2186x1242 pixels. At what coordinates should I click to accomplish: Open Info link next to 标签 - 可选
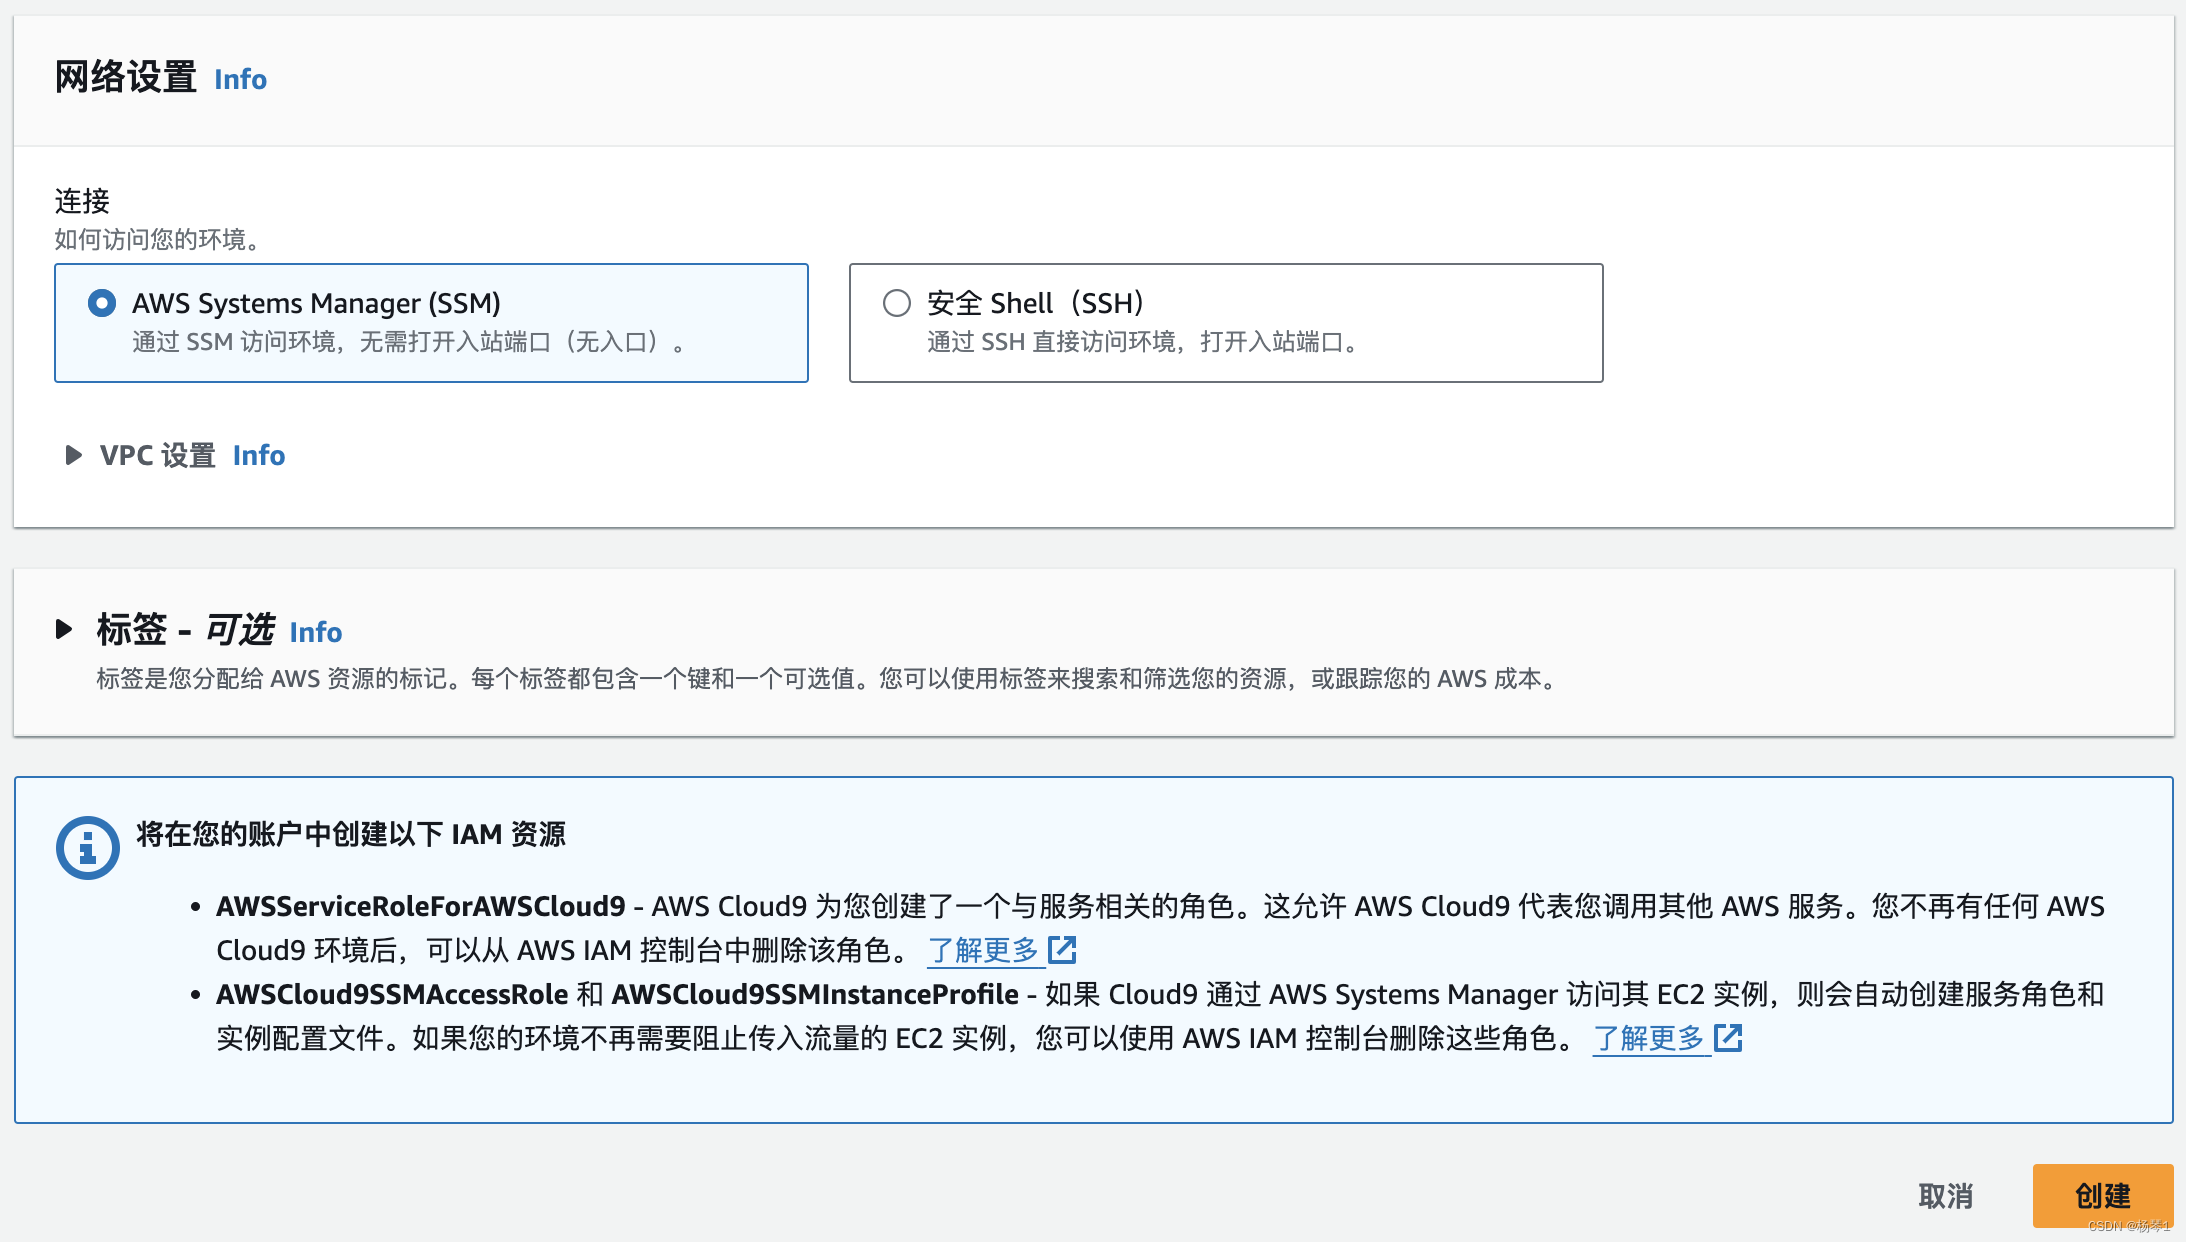315,633
